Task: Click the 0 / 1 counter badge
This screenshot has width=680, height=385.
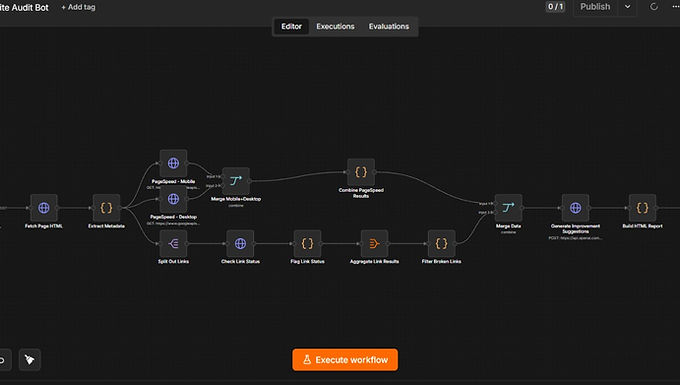Action: 555,7
